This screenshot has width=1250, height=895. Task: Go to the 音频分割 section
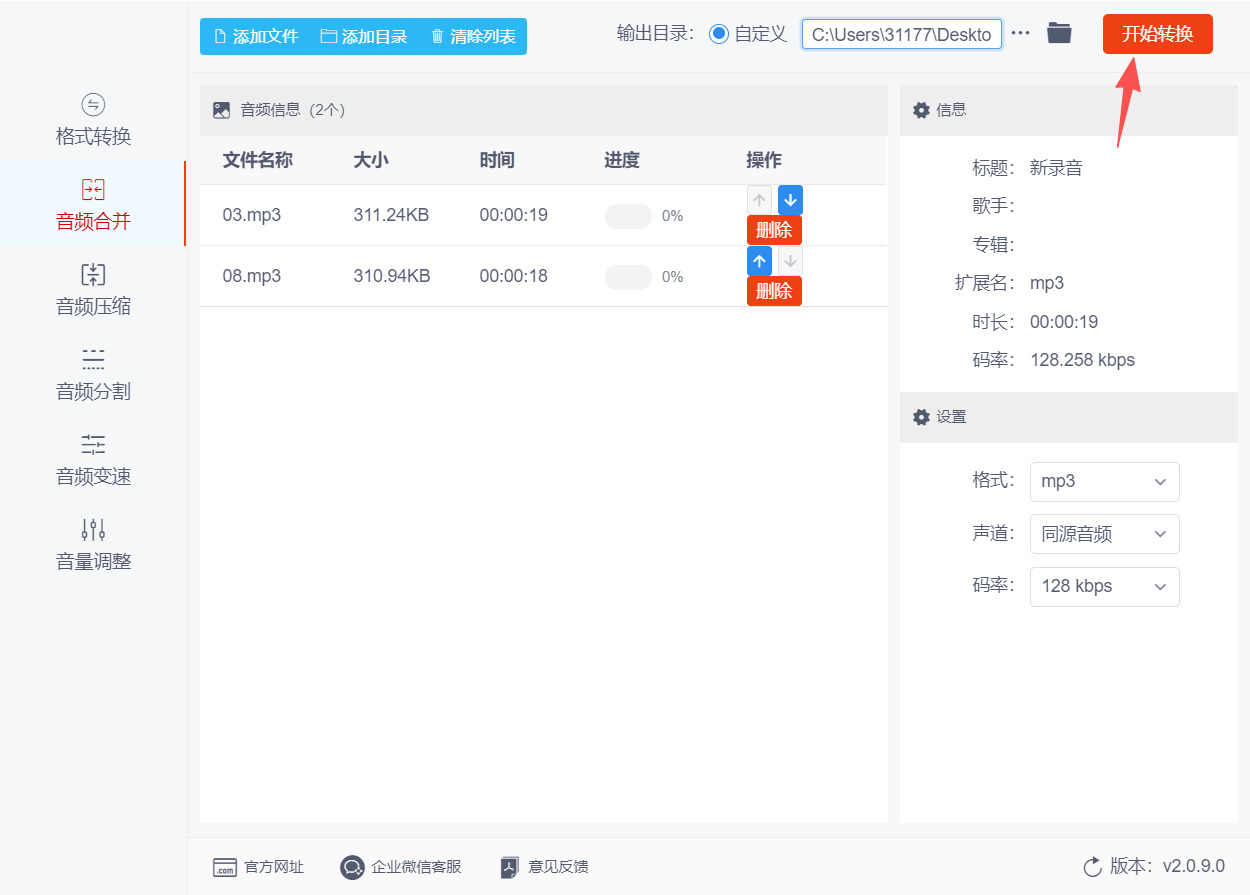(93, 375)
